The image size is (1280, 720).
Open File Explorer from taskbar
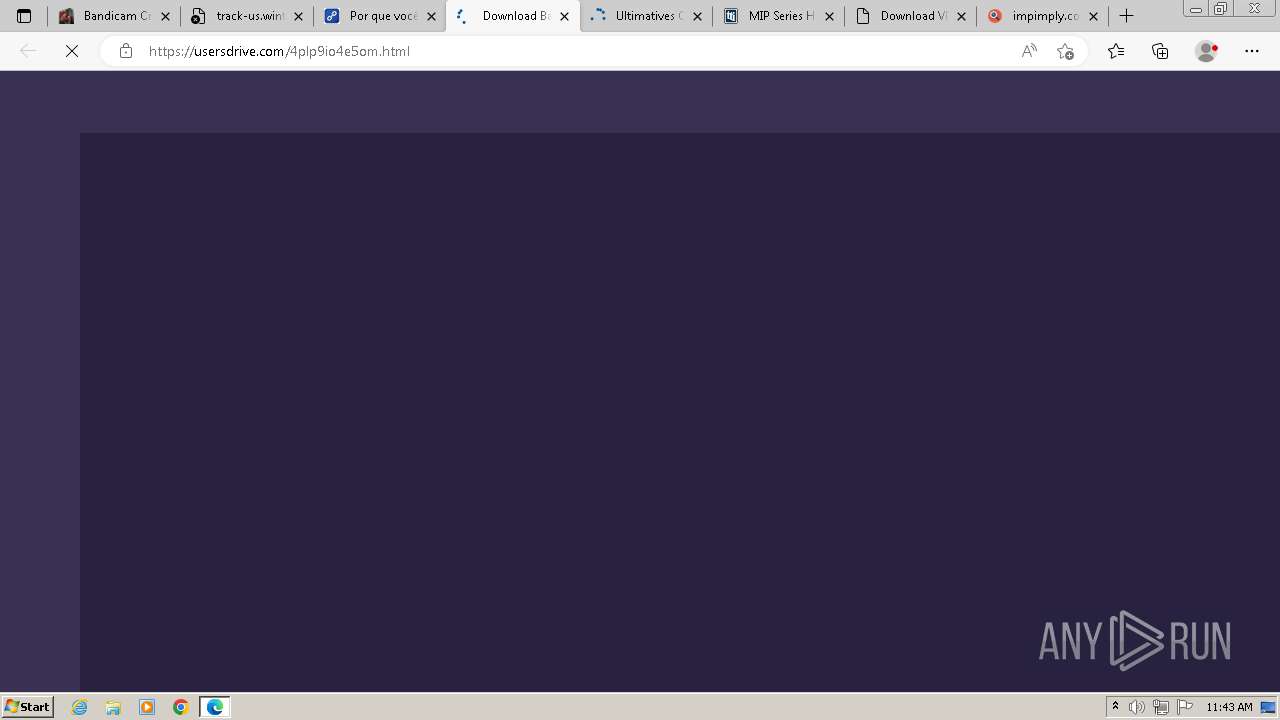113,707
